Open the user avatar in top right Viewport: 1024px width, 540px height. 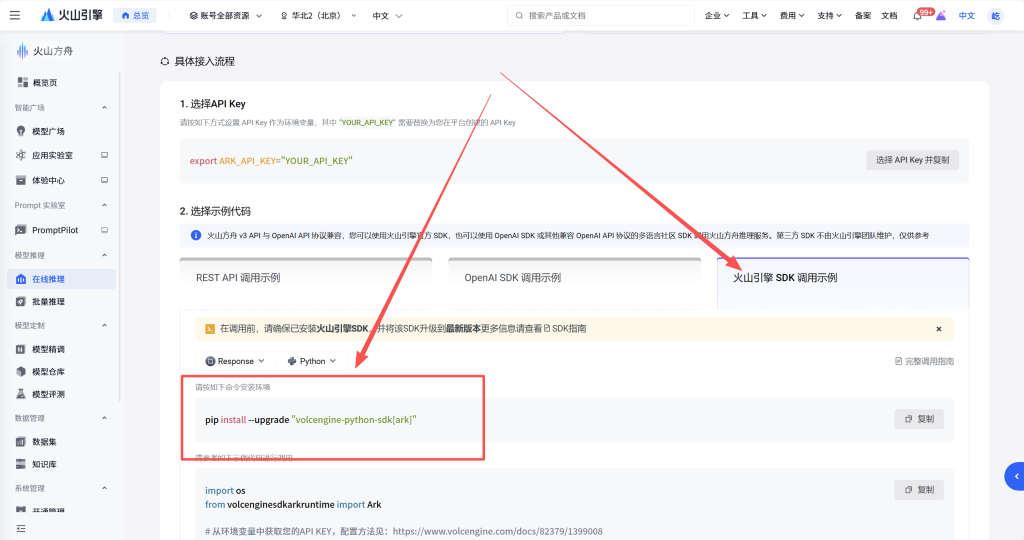995,16
